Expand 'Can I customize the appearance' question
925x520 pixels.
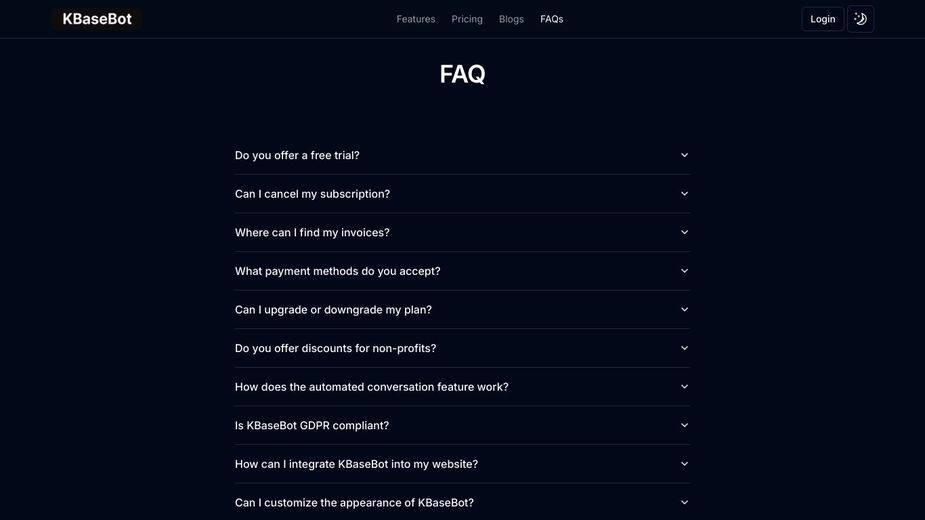462,502
